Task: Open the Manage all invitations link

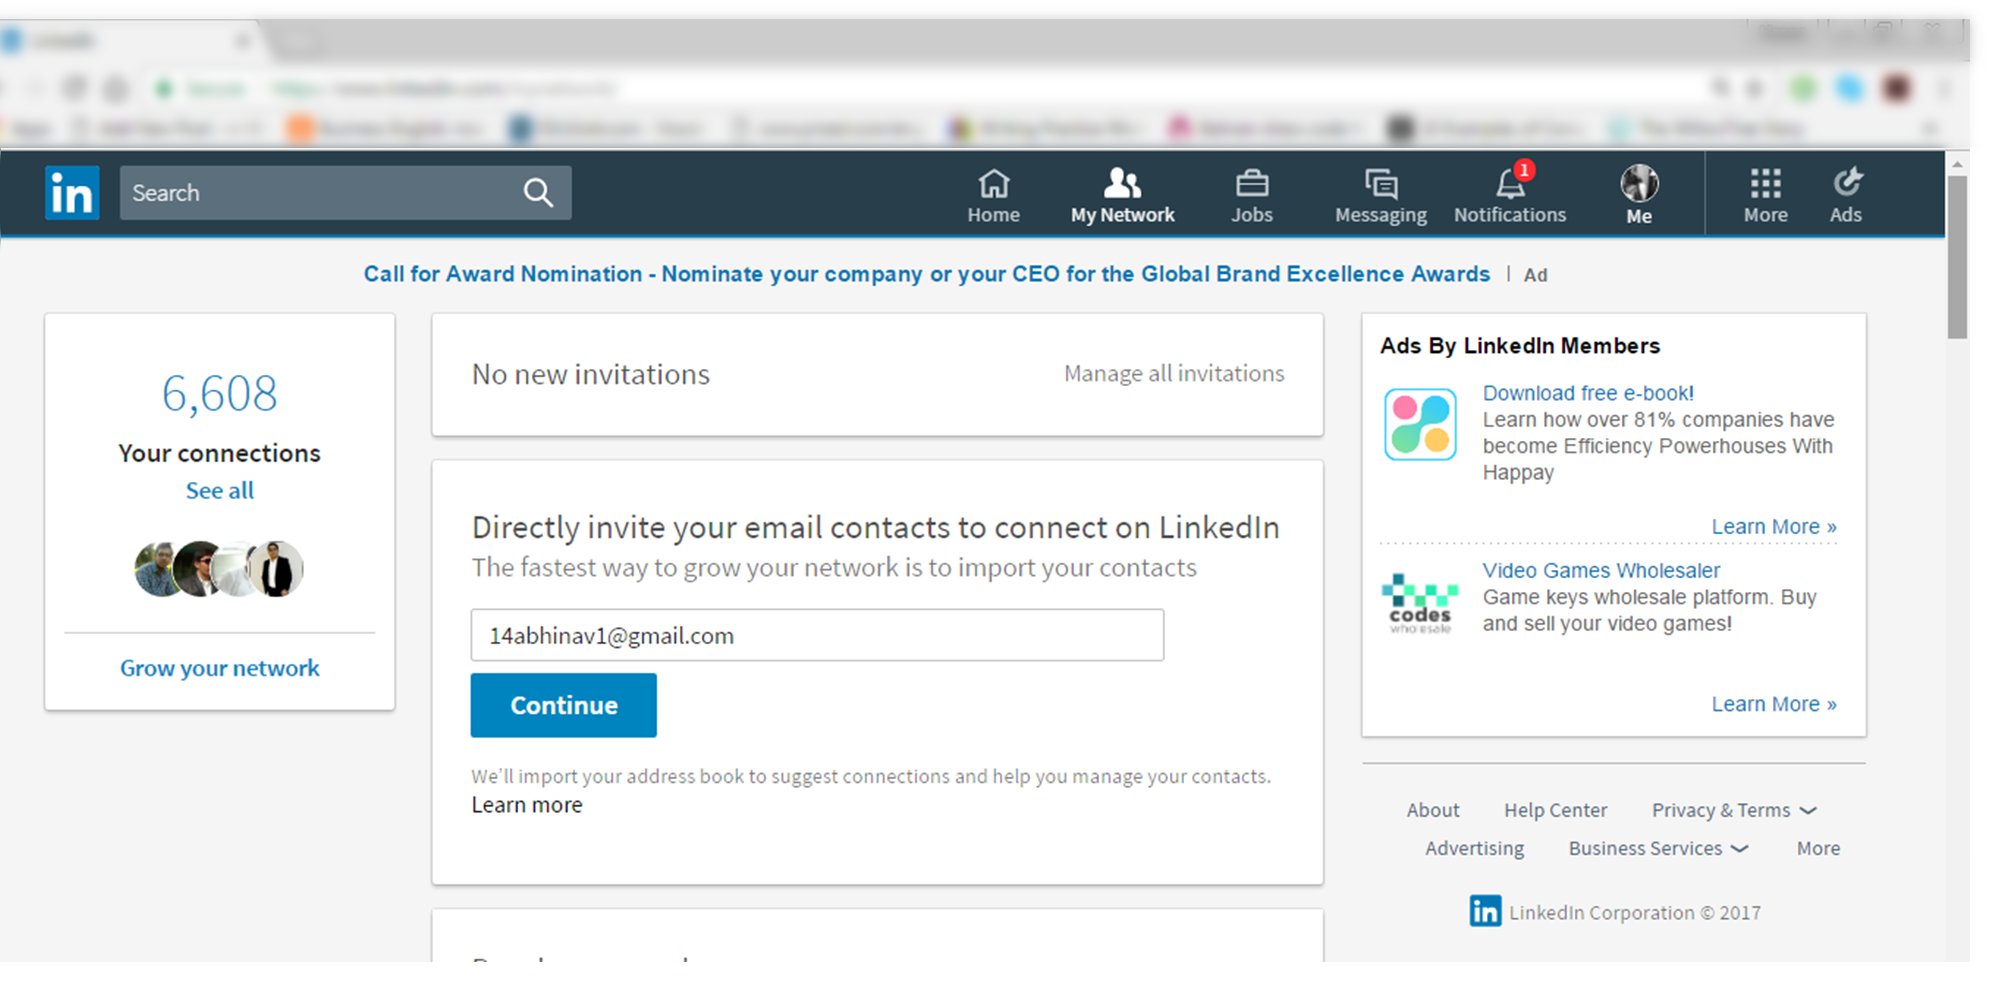Action: [x=1174, y=374]
